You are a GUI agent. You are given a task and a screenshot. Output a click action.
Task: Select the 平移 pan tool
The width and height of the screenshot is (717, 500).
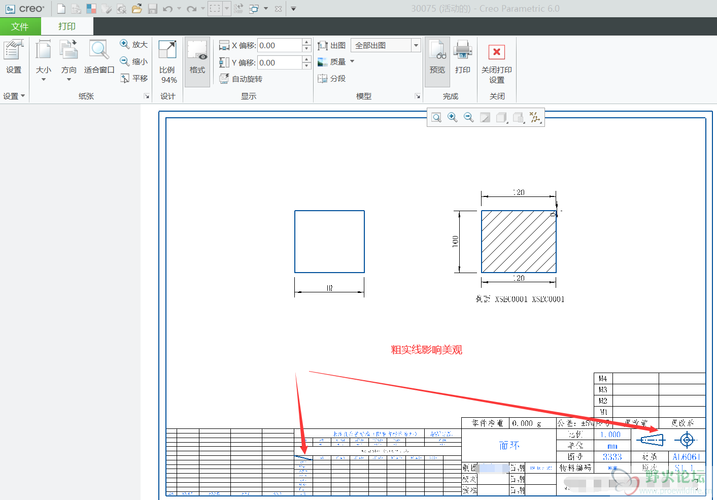click(x=134, y=78)
